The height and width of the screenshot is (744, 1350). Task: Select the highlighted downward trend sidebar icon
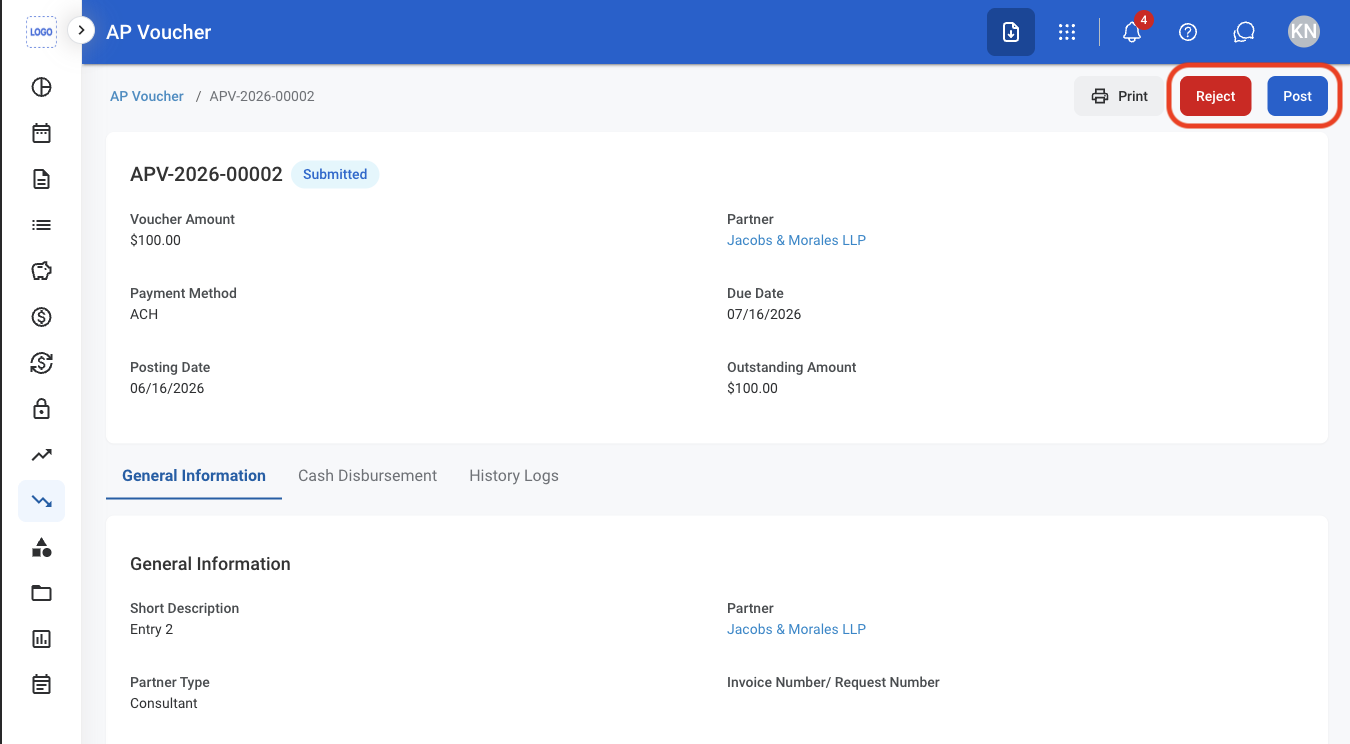[x=41, y=501]
